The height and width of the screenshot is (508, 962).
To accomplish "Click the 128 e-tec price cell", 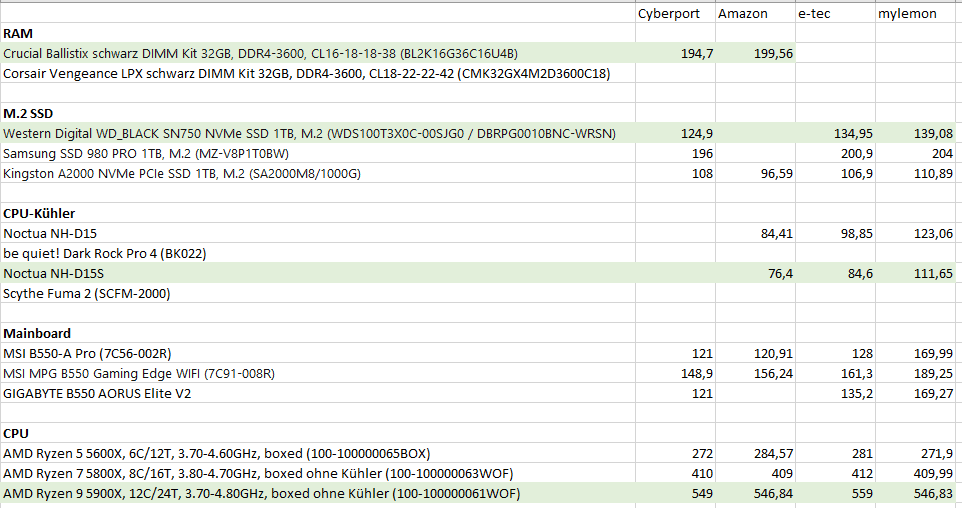I will coord(835,353).
